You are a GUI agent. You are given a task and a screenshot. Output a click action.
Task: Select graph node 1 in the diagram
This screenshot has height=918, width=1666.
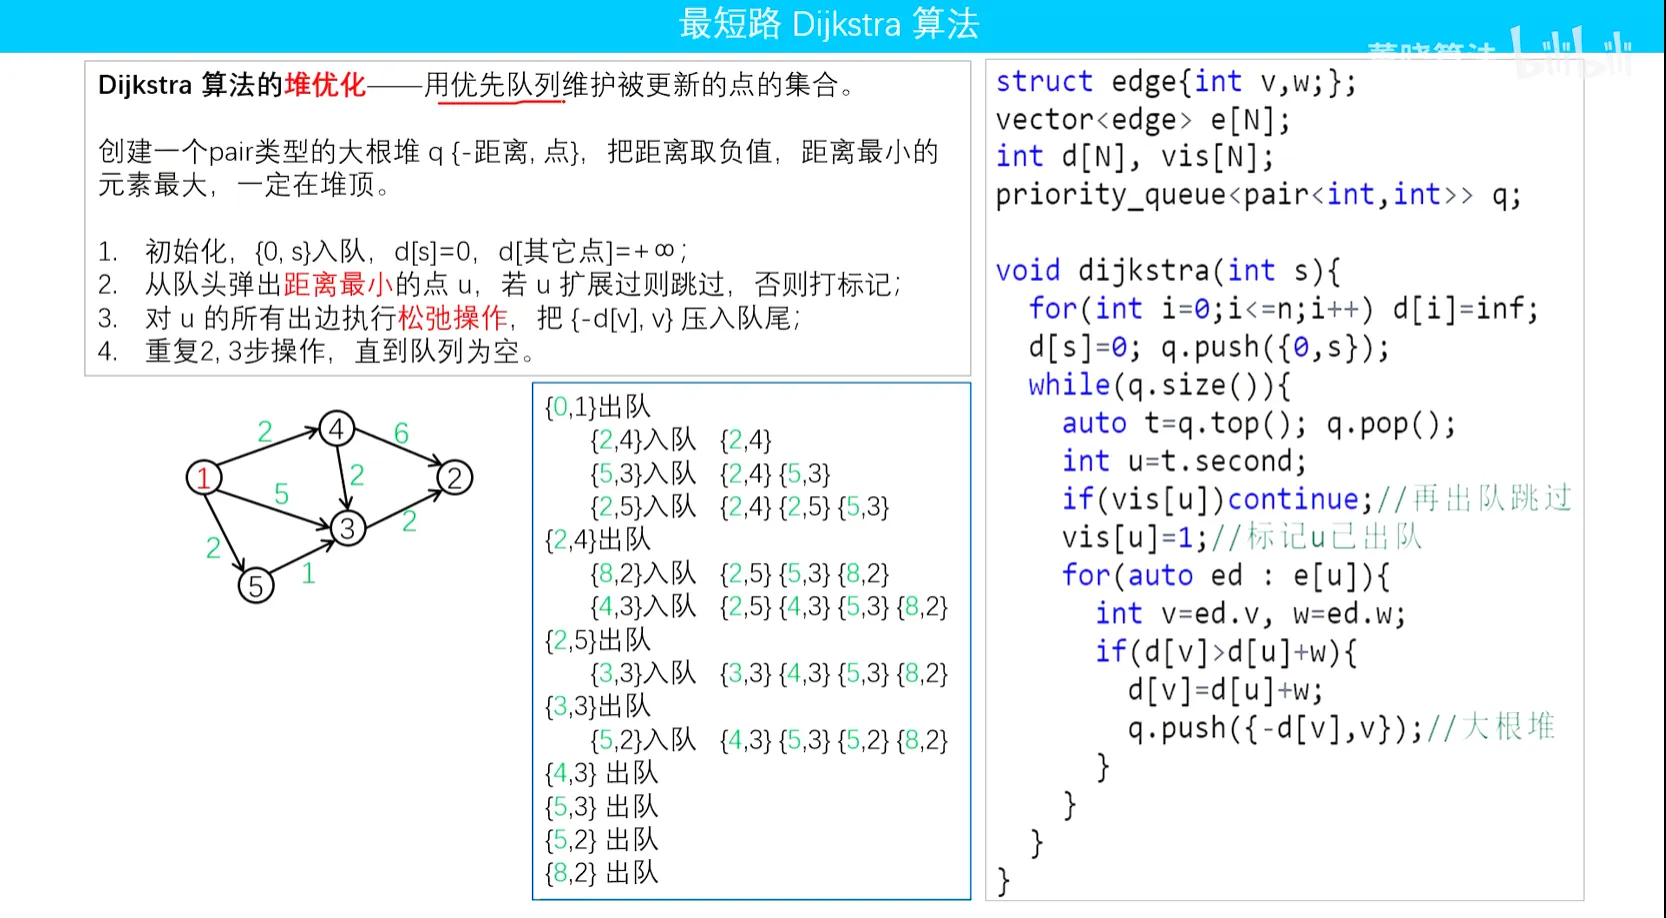205,477
